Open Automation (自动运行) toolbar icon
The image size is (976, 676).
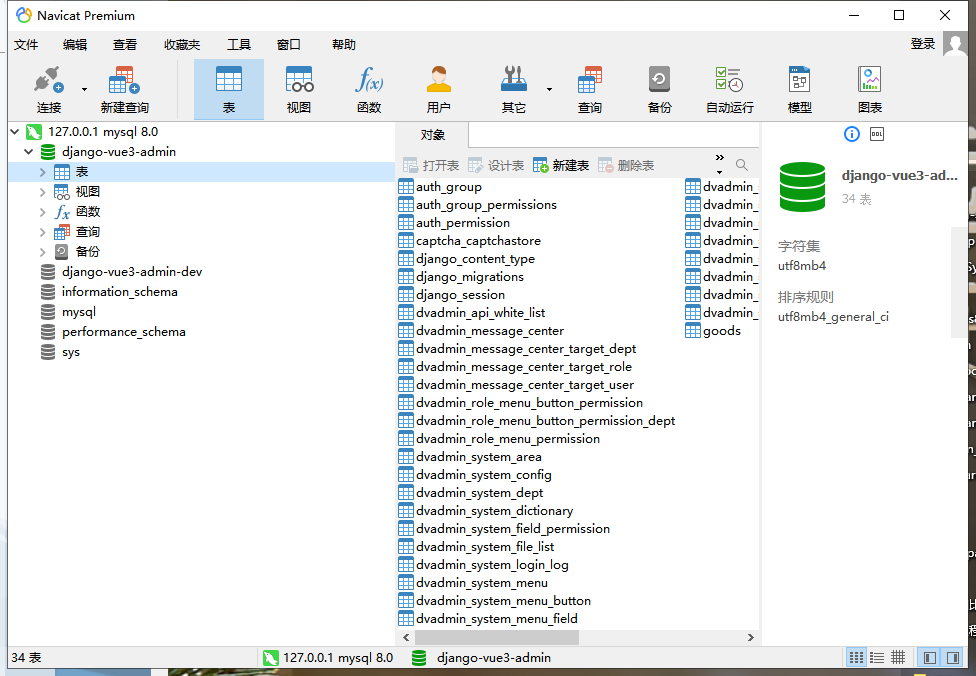(x=730, y=90)
